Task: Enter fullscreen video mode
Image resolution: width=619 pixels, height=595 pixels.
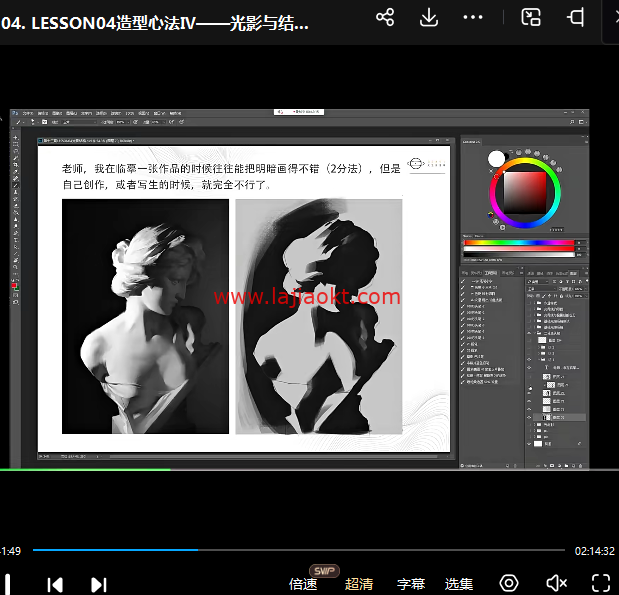Action: pos(601,583)
